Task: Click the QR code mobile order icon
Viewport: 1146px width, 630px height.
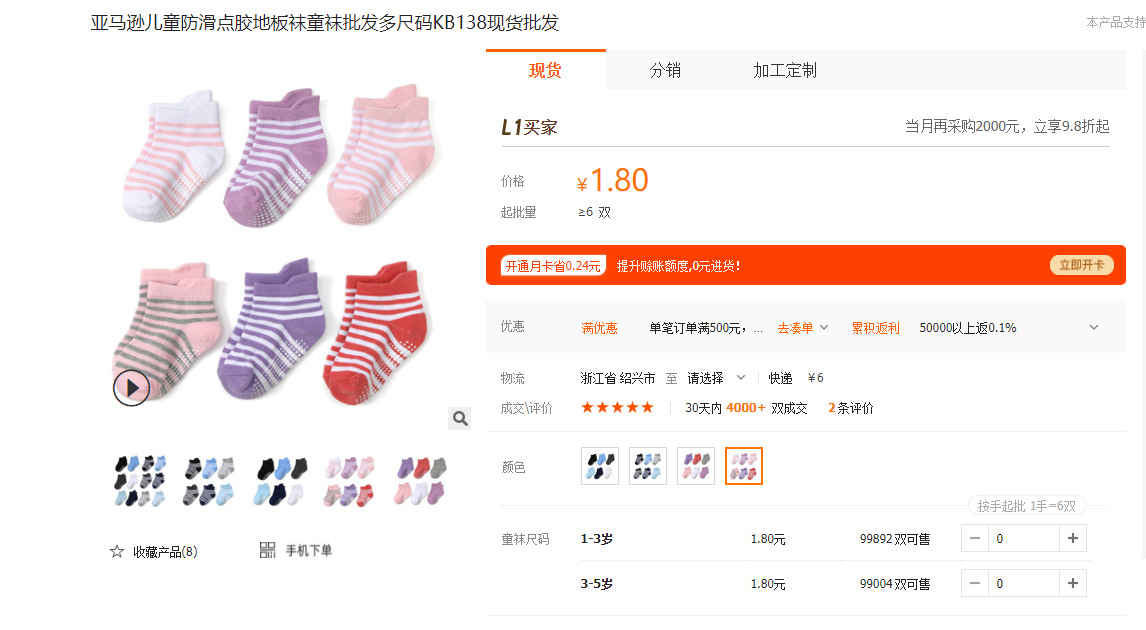Action: click(x=267, y=550)
